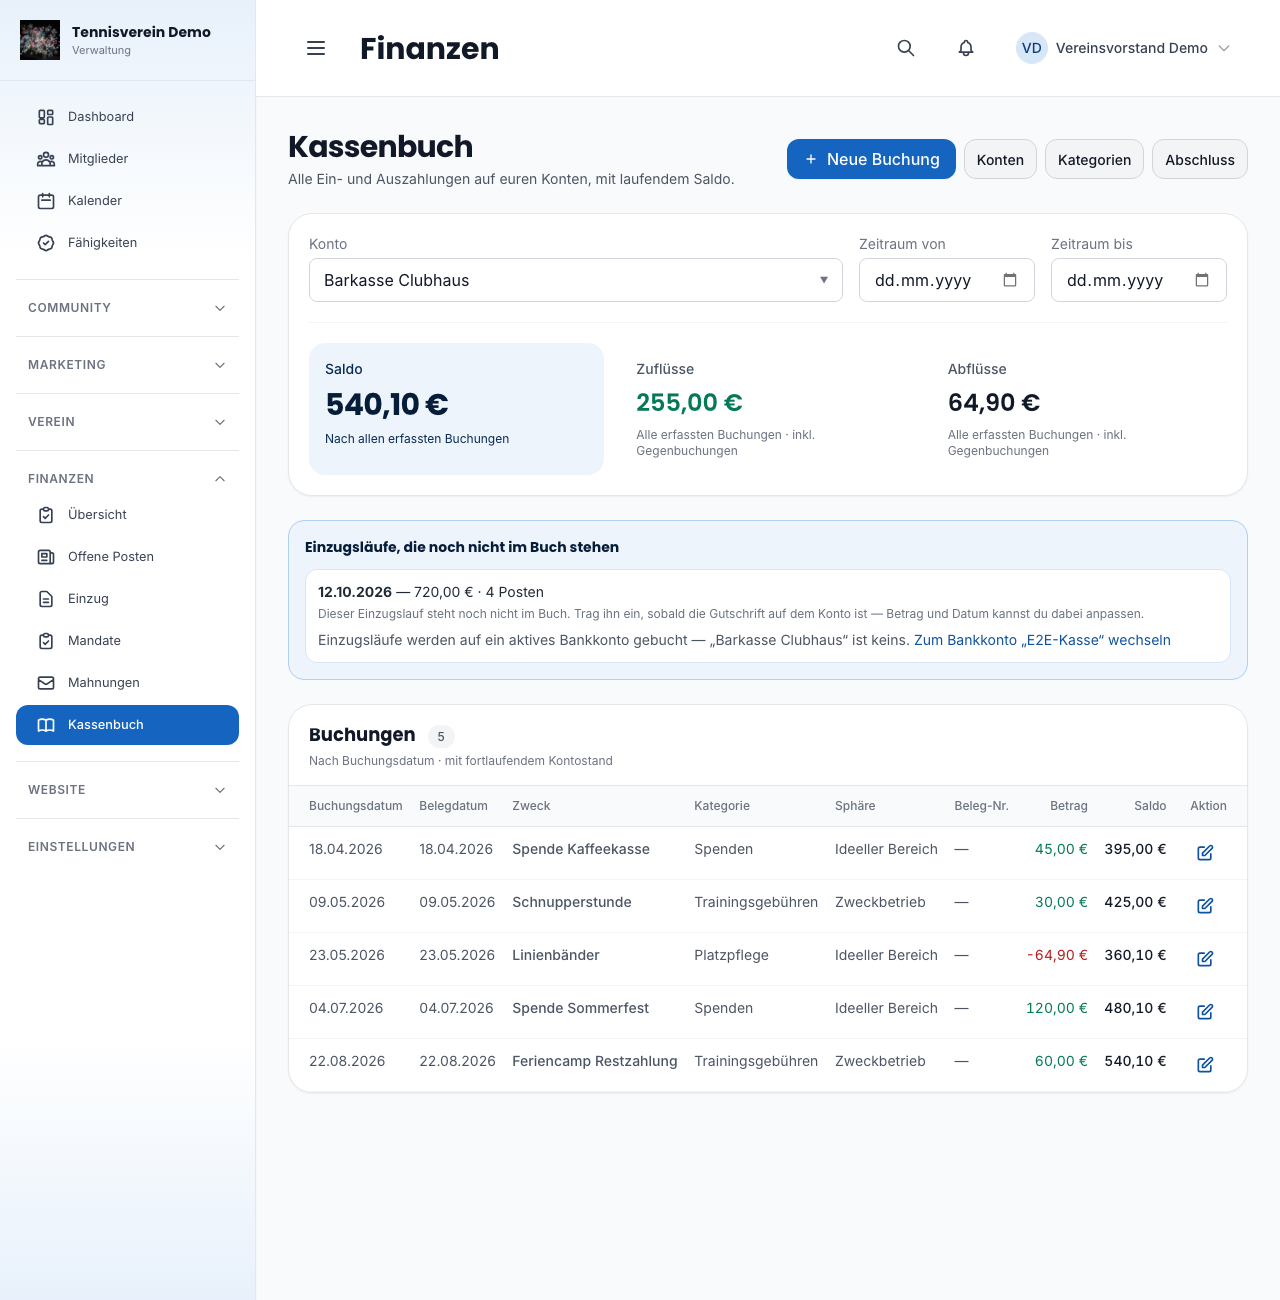This screenshot has height=1300, width=1280.
Task: Open Mahnungen in the sidebar
Action: point(127,683)
